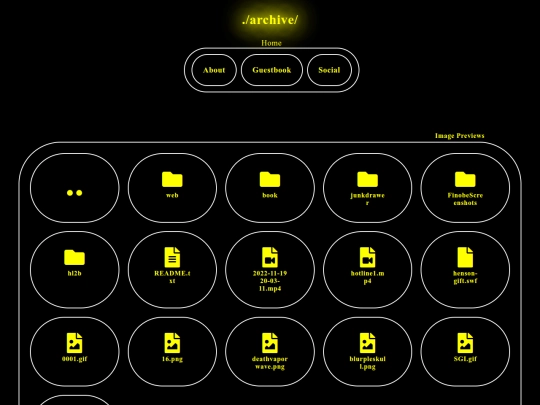Viewport: 540px width, 405px height.
Task: Click the 'book' folder name text
Action: 270,195
